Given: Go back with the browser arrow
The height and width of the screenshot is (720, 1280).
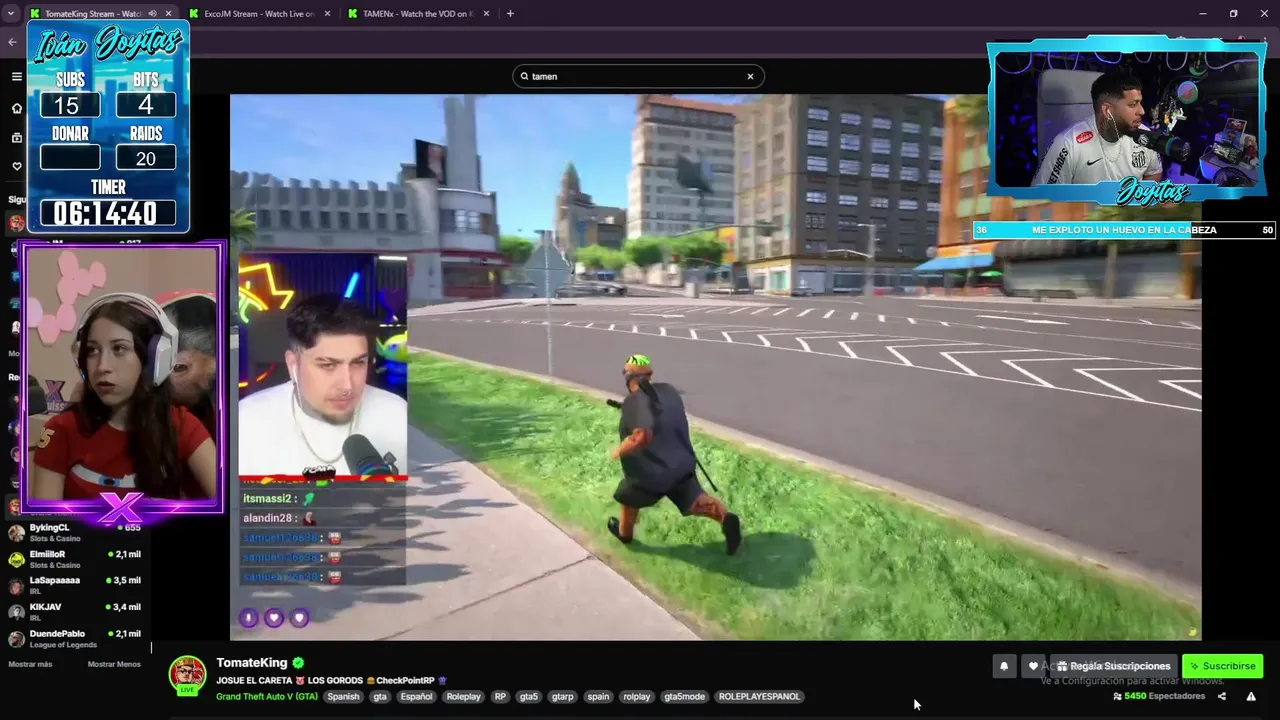Looking at the screenshot, I should point(12,42).
